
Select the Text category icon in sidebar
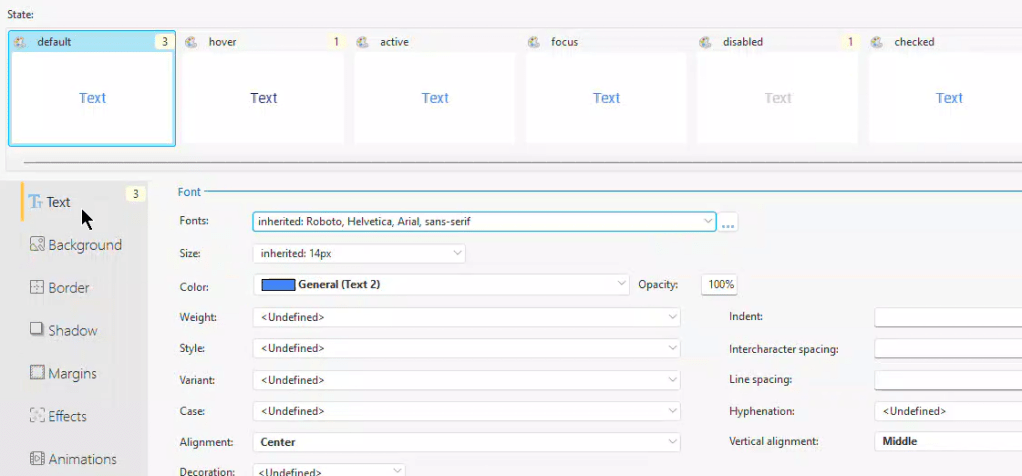36,202
